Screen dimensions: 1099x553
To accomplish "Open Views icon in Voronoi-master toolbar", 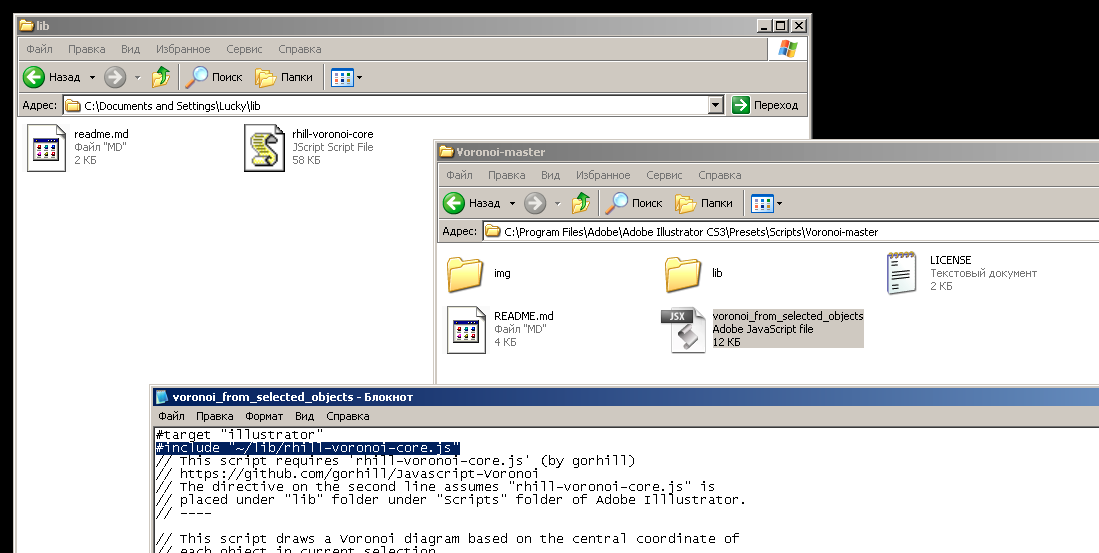I will tap(762, 203).
